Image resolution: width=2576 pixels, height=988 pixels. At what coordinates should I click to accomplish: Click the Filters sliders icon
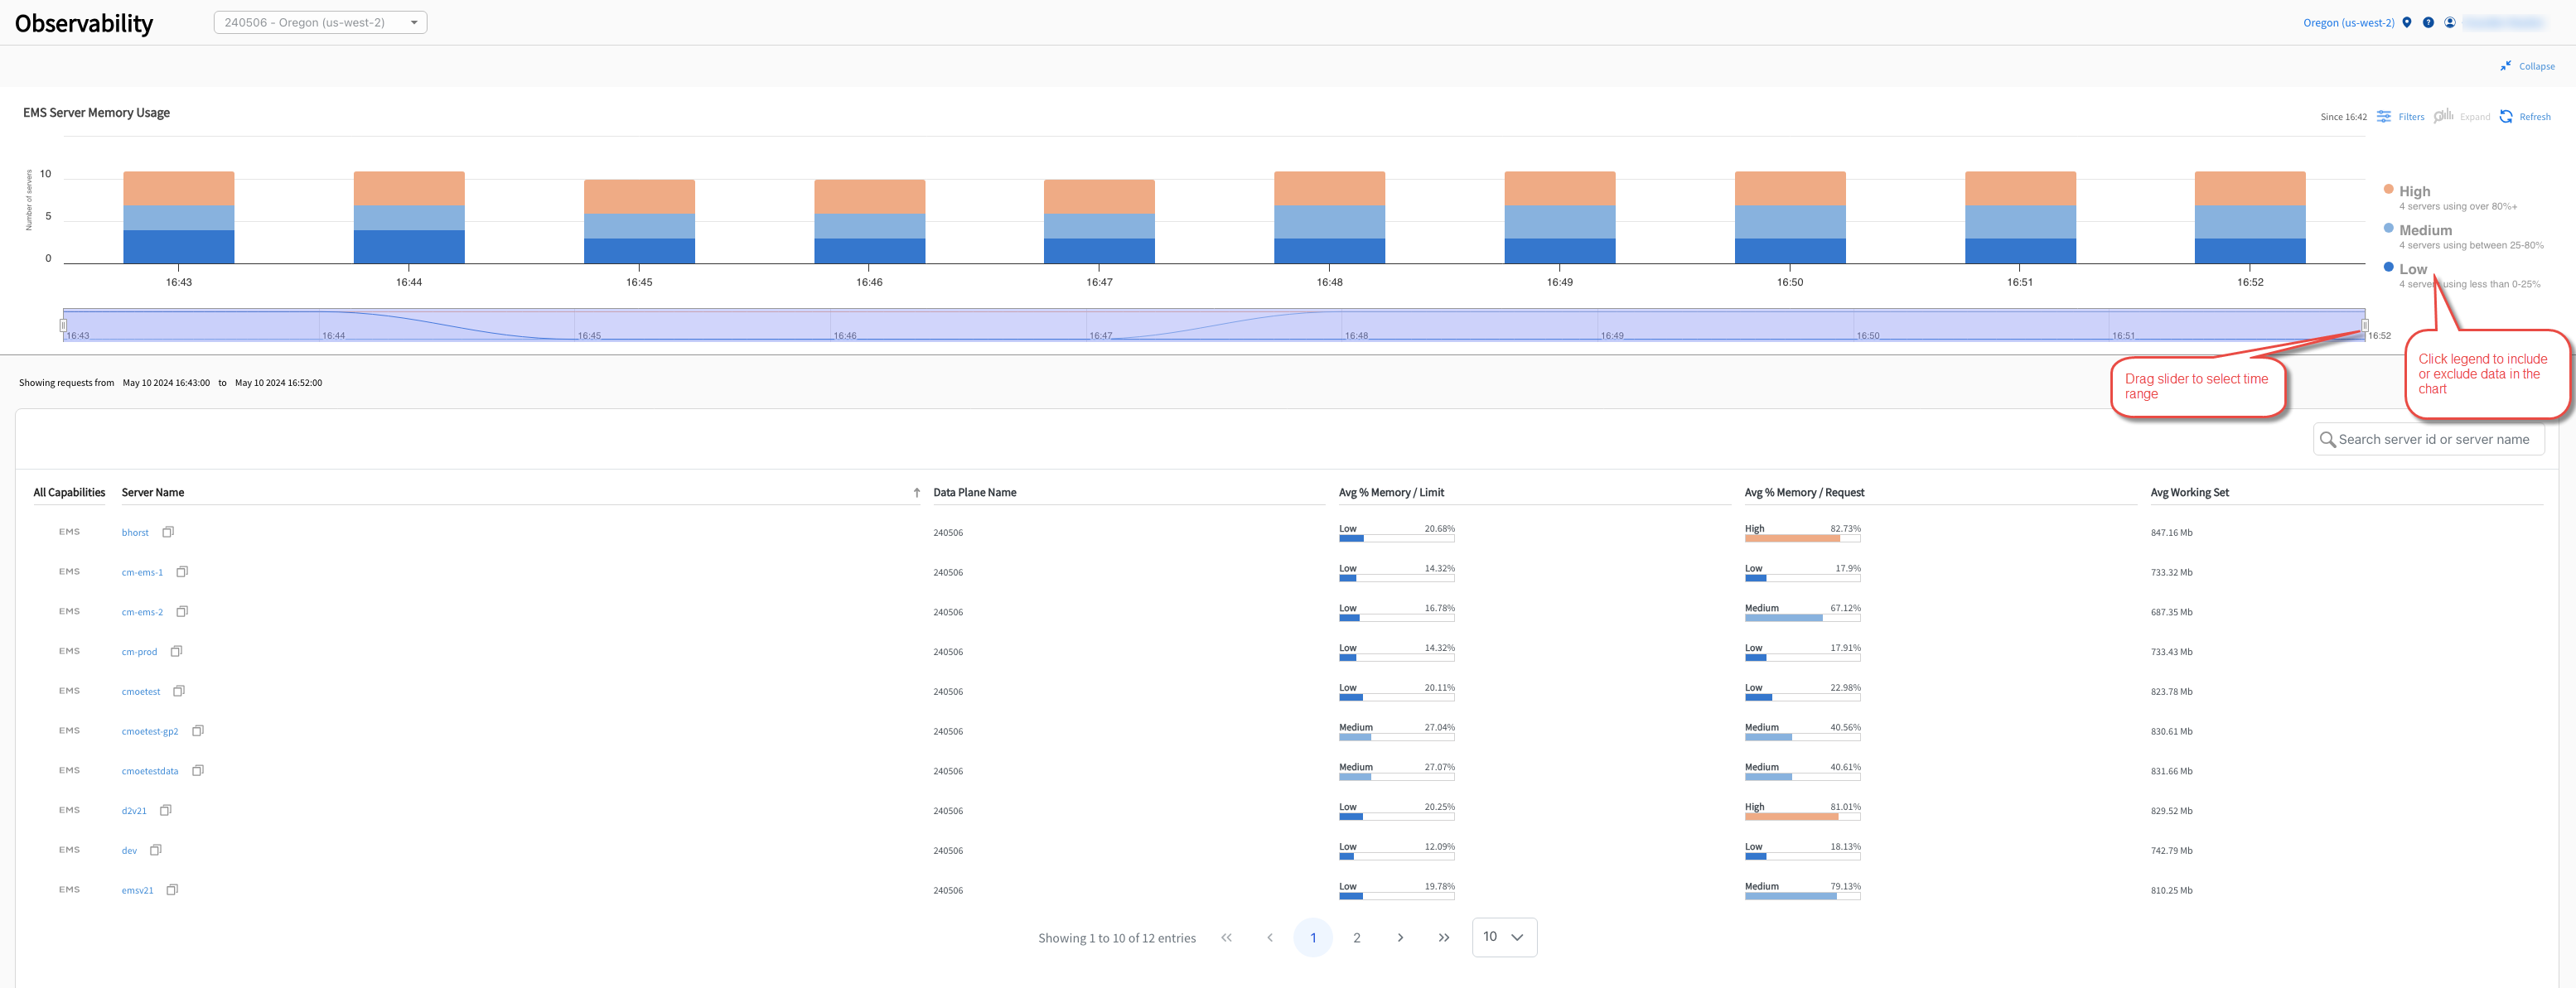[x=2384, y=117]
